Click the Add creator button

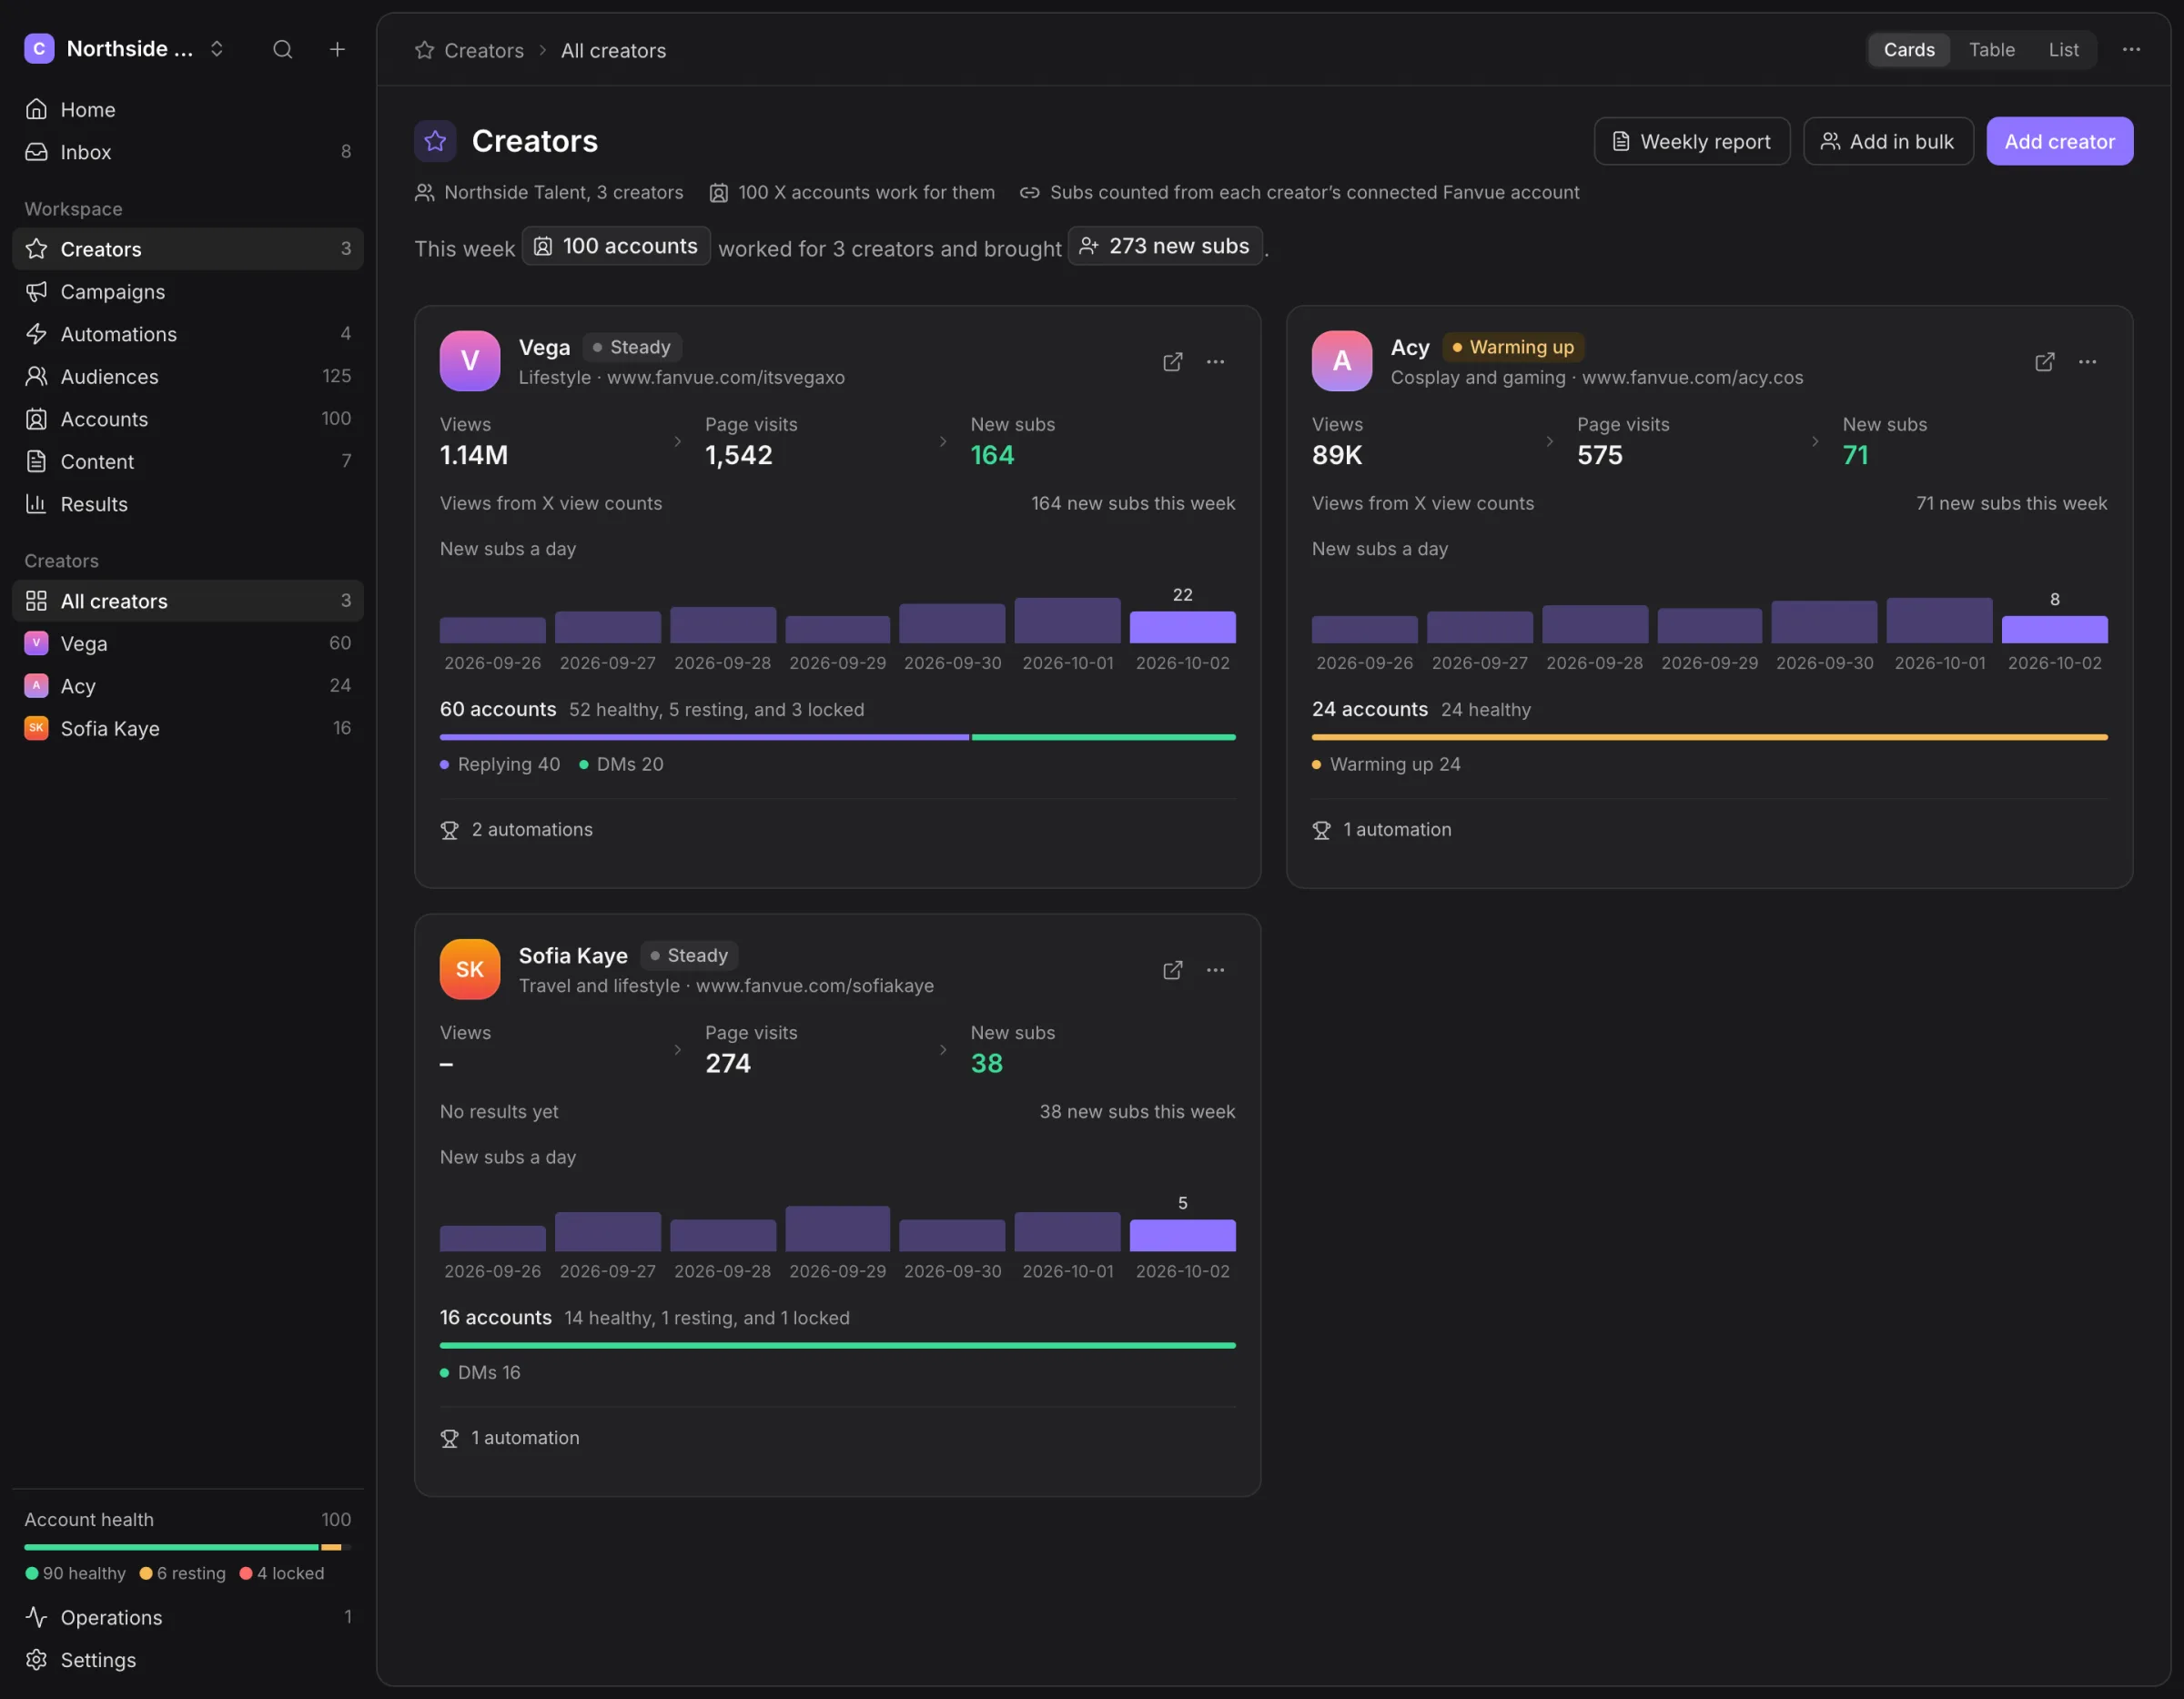click(2059, 142)
